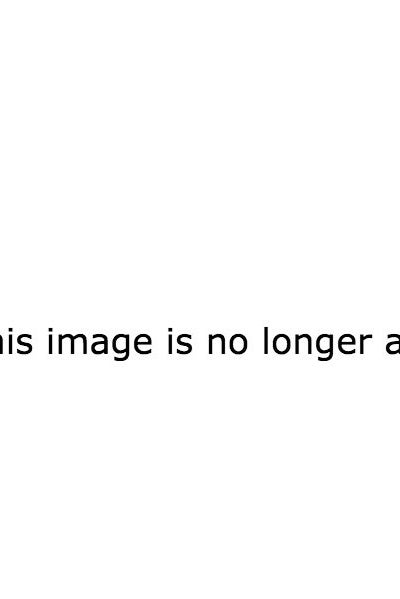Click the space between "image" and "is"
The width and height of the screenshot is (400, 599).
[160, 343]
